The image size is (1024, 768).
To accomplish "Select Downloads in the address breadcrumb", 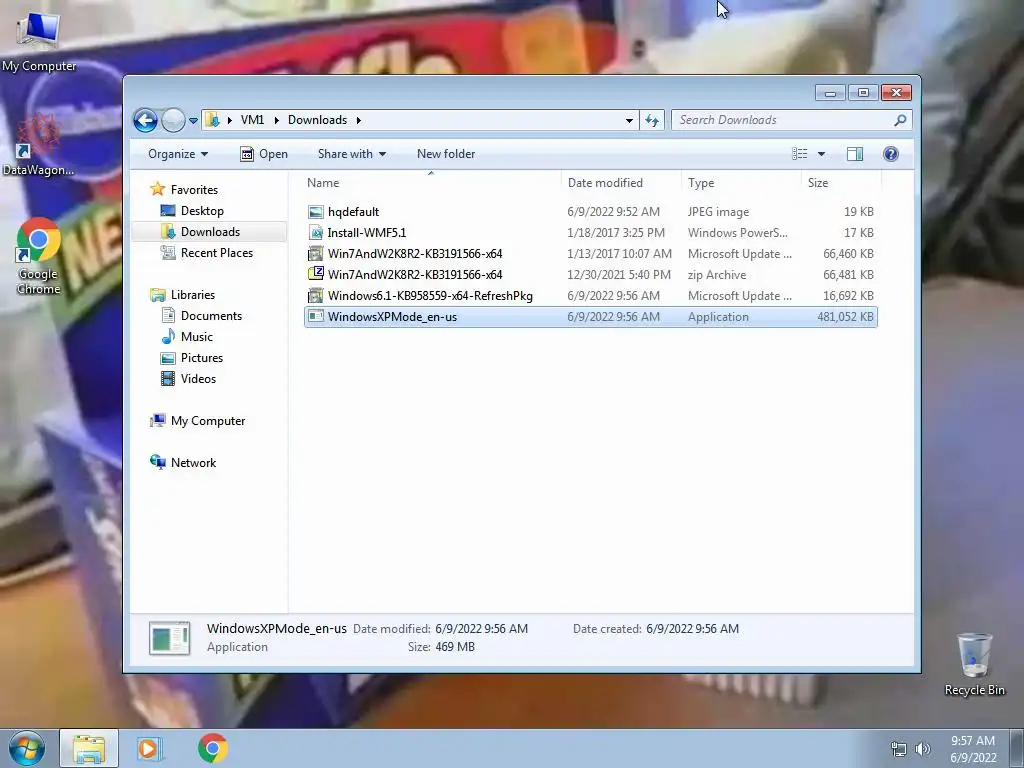I will 317,120.
